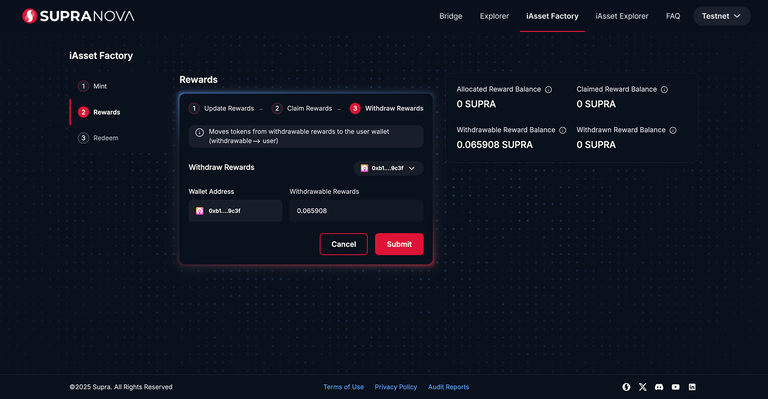The width and height of the screenshot is (768, 399).
Task: Open iAsset Explorer nav item
Action: coord(622,16)
